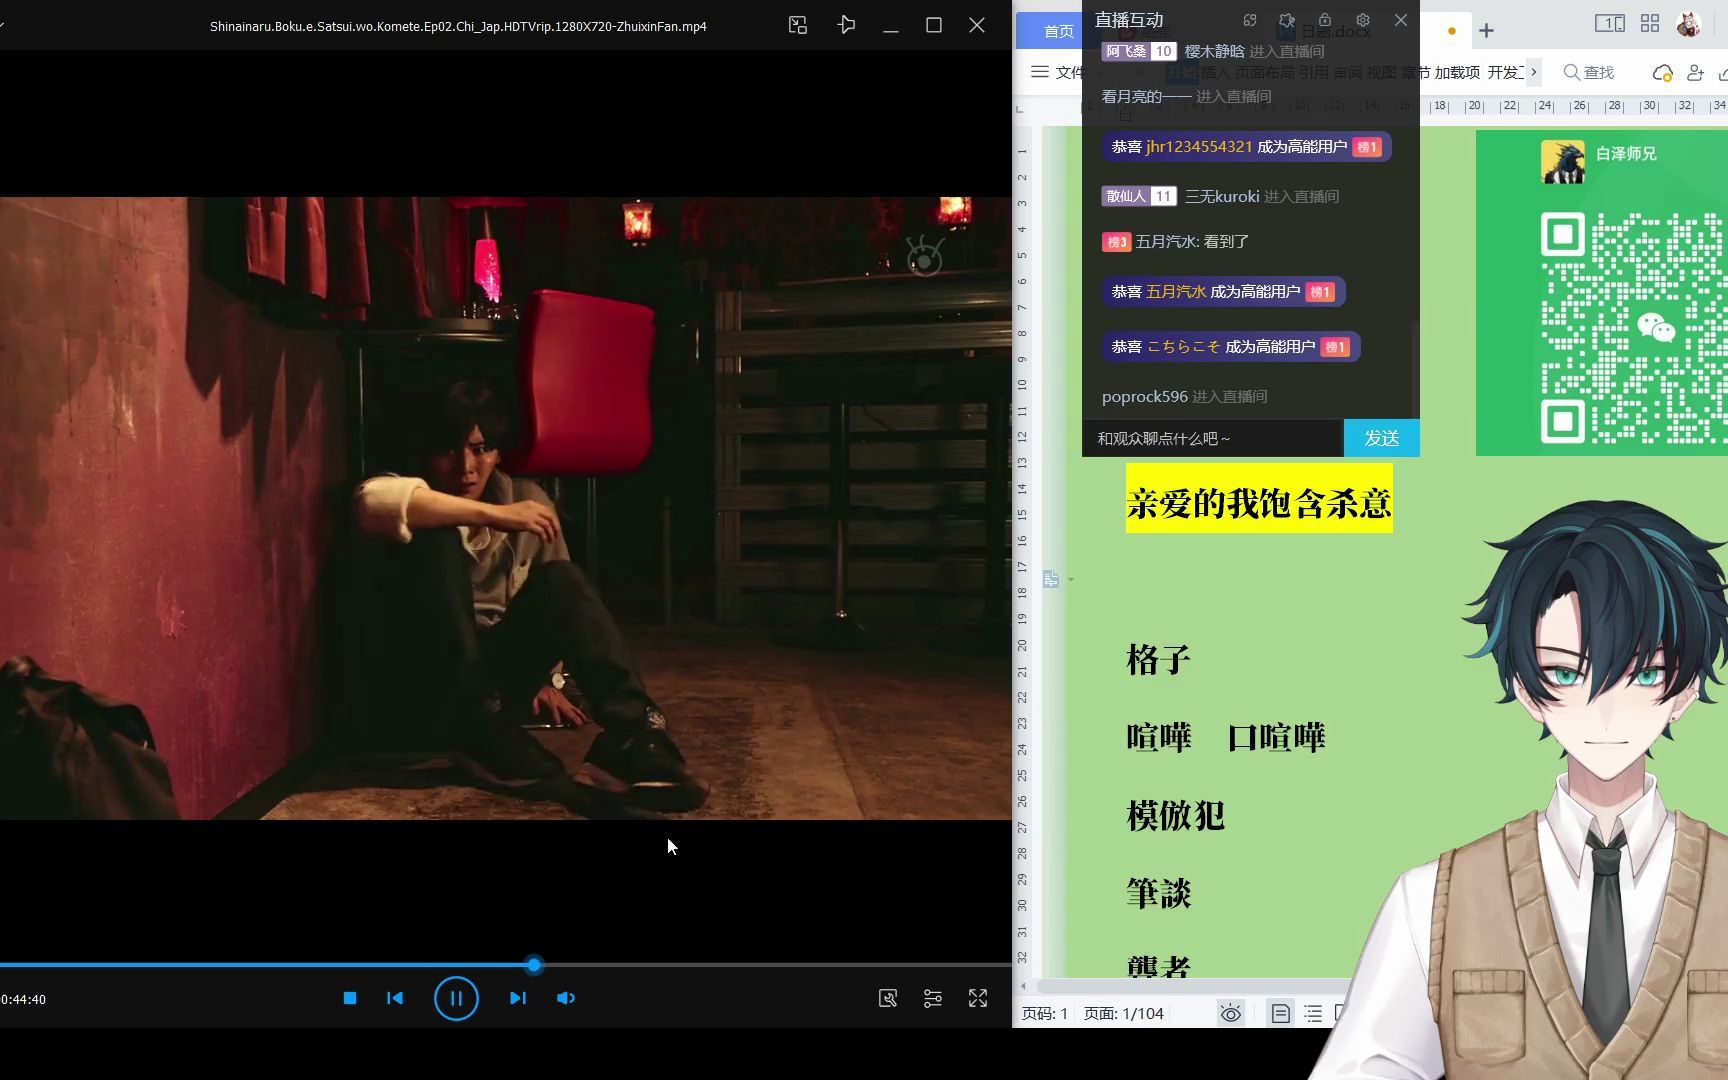Click the WeChat QR code image
Image resolution: width=1728 pixels, height=1080 pixels.
[1633, 326]
